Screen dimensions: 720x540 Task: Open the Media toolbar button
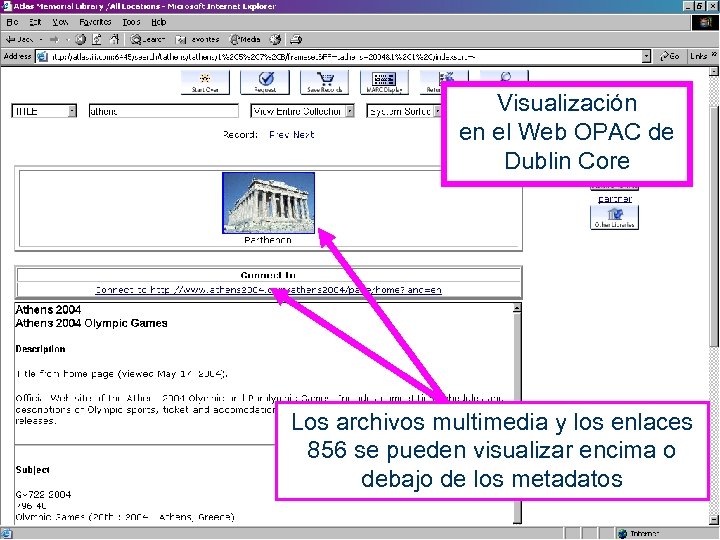coord(245,39)
